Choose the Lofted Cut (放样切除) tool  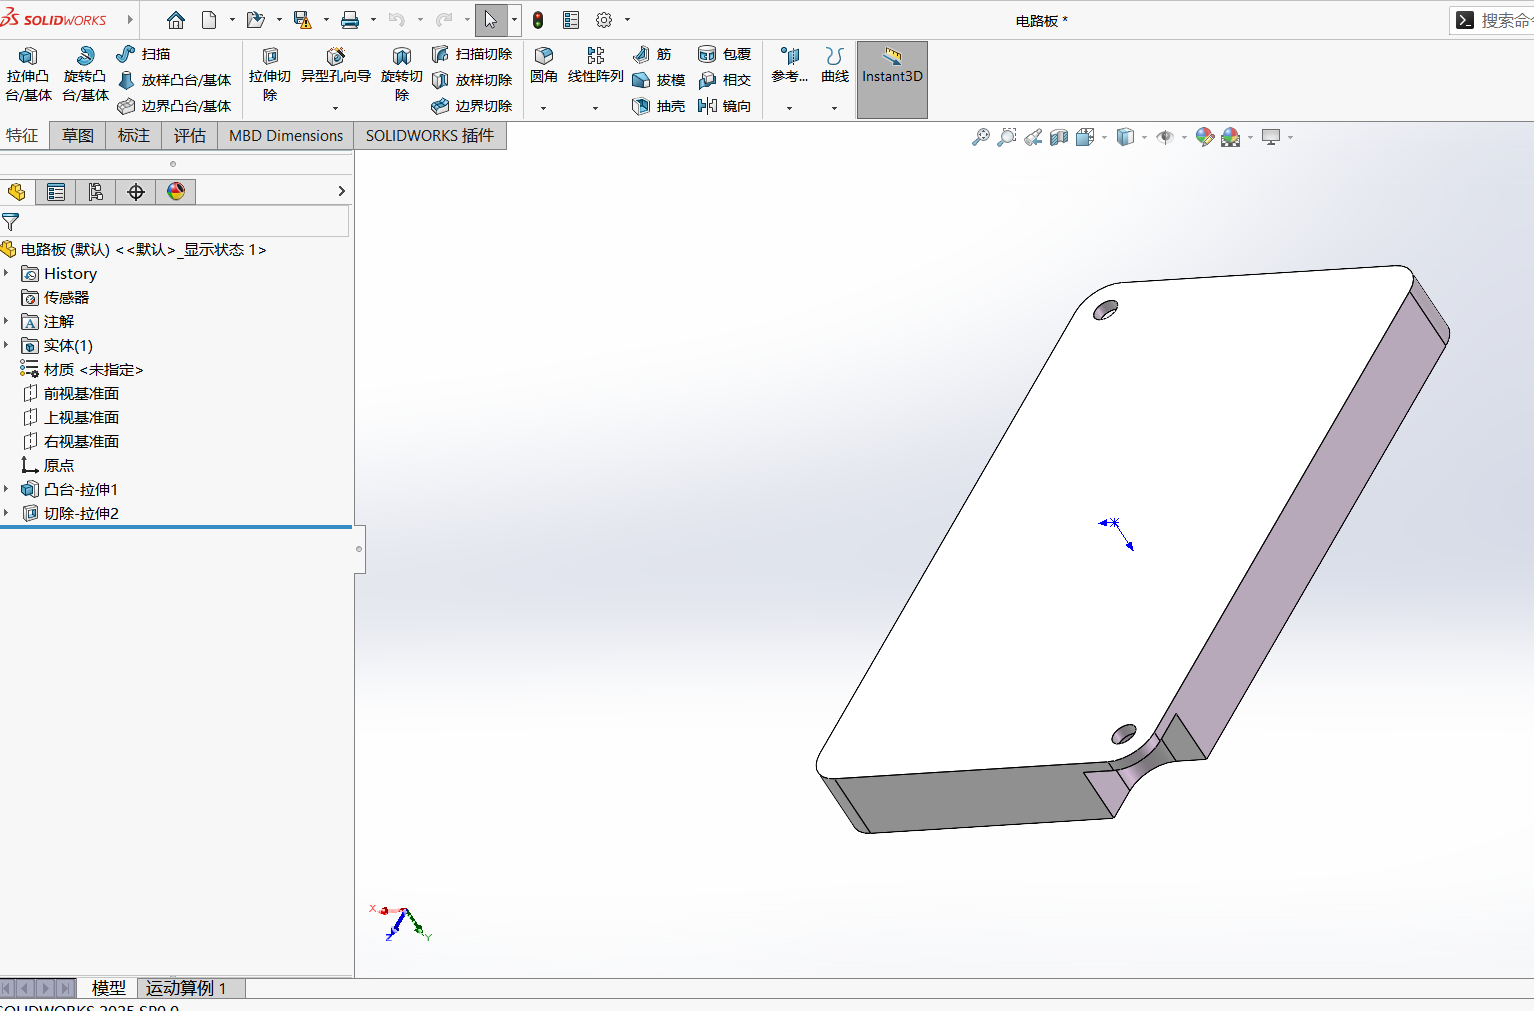472,80
